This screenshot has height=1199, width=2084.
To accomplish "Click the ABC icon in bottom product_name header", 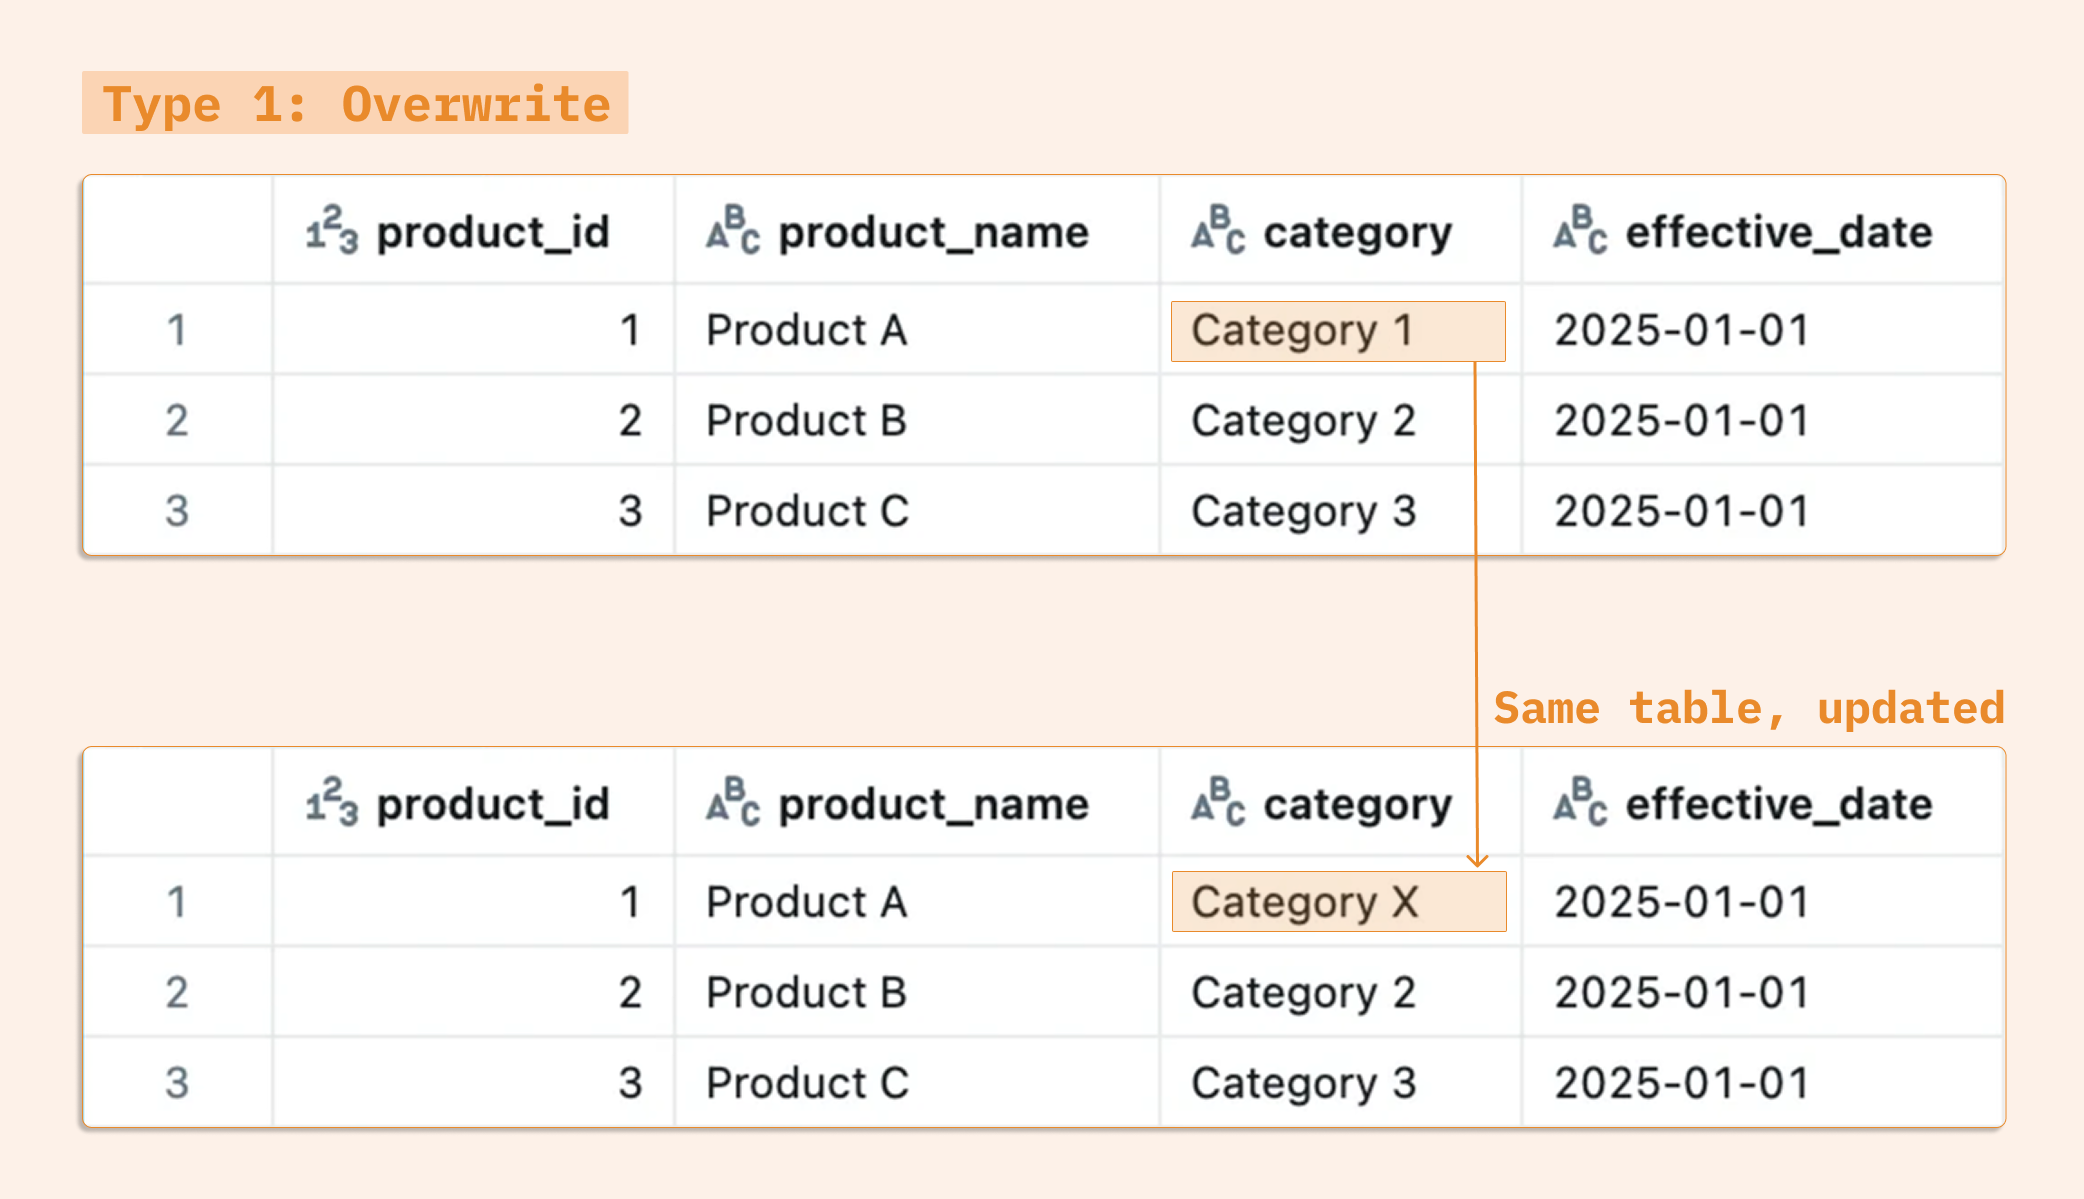I will (x=733, y=803).
